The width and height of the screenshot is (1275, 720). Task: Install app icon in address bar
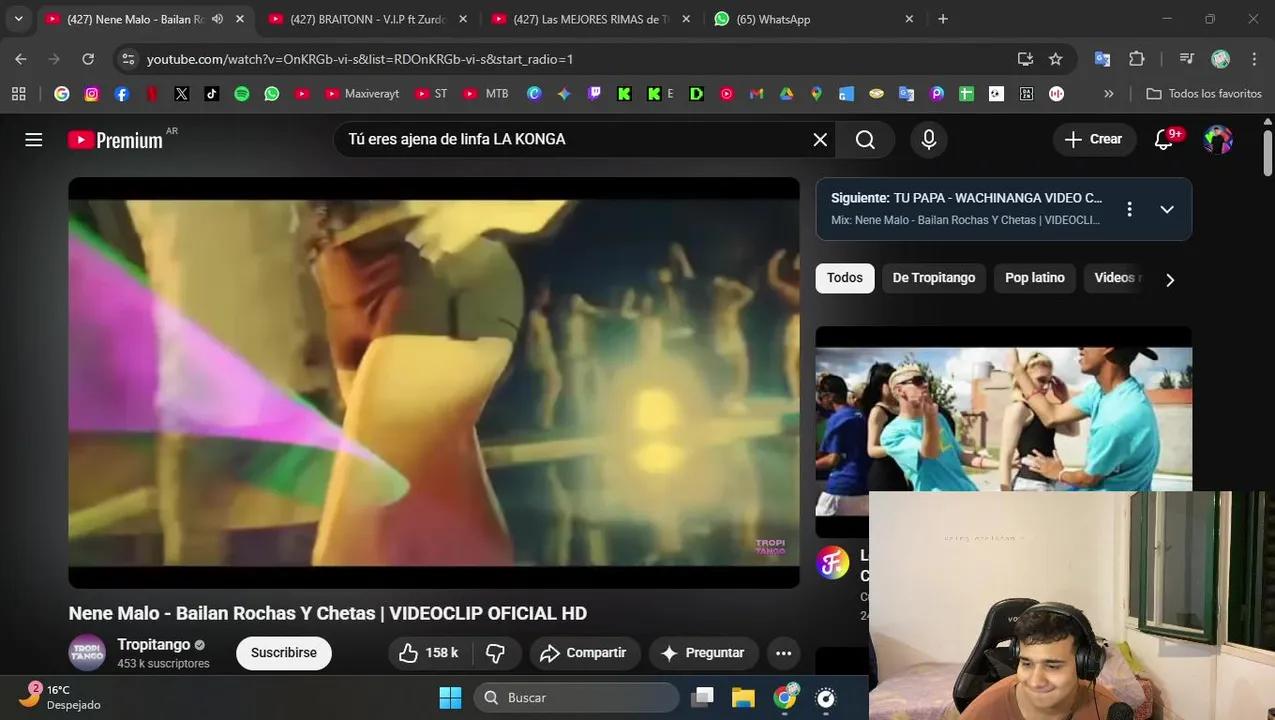tap(1025, 59)
